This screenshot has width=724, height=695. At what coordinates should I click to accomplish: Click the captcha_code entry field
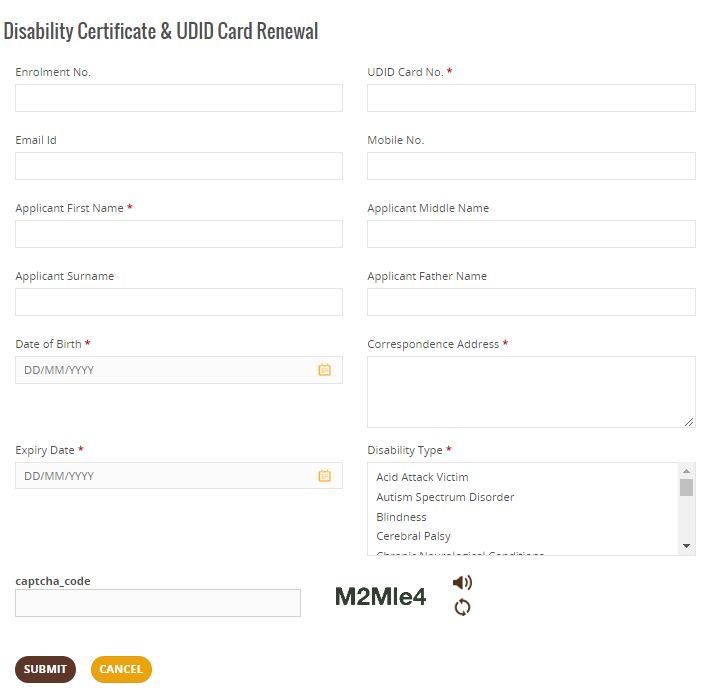pyautogui.click(x=158, y=603)
